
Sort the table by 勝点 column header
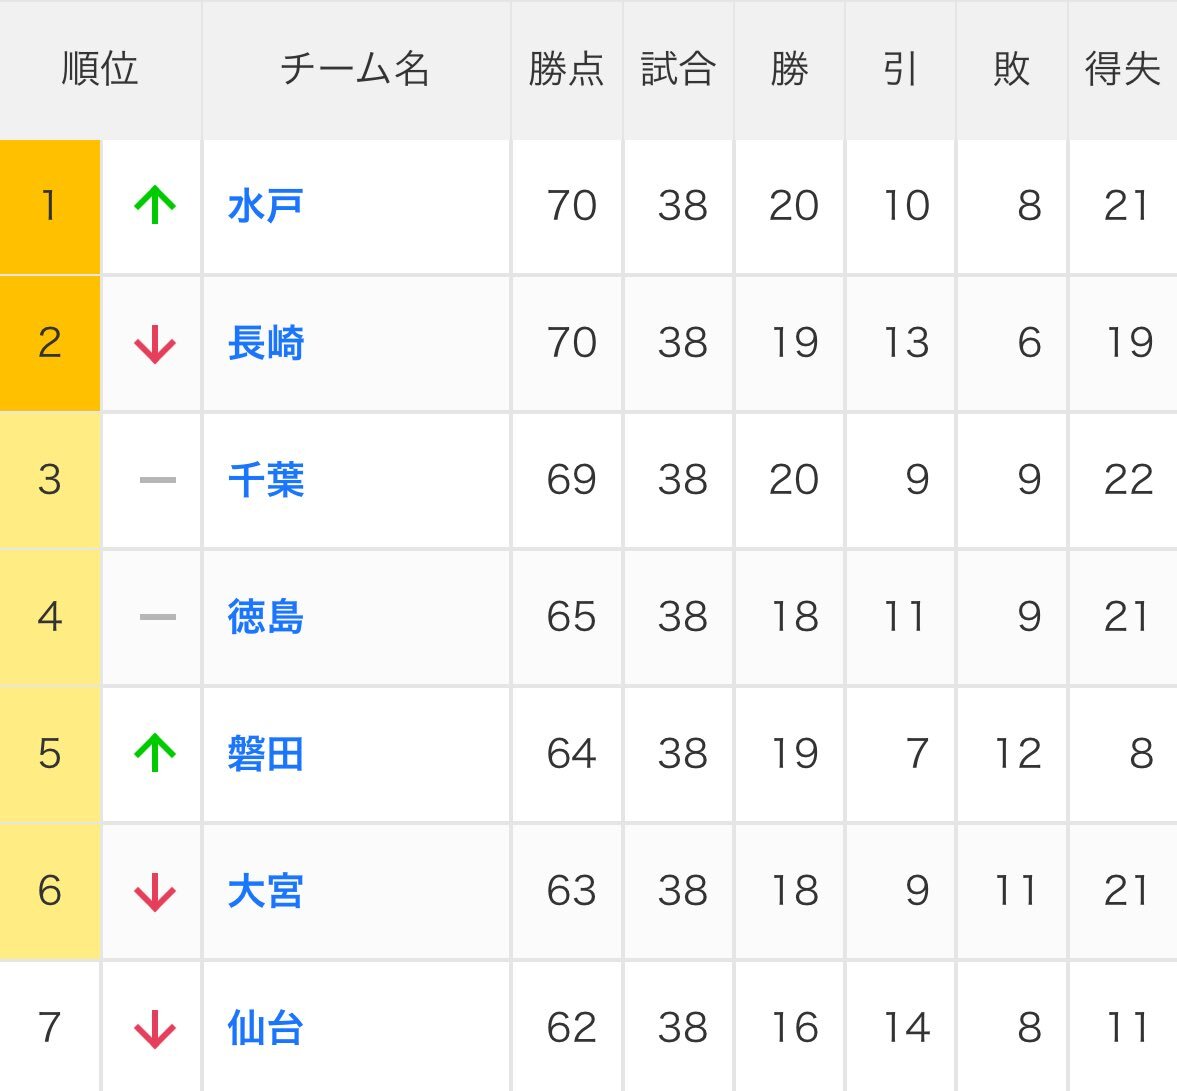point(566,69)
